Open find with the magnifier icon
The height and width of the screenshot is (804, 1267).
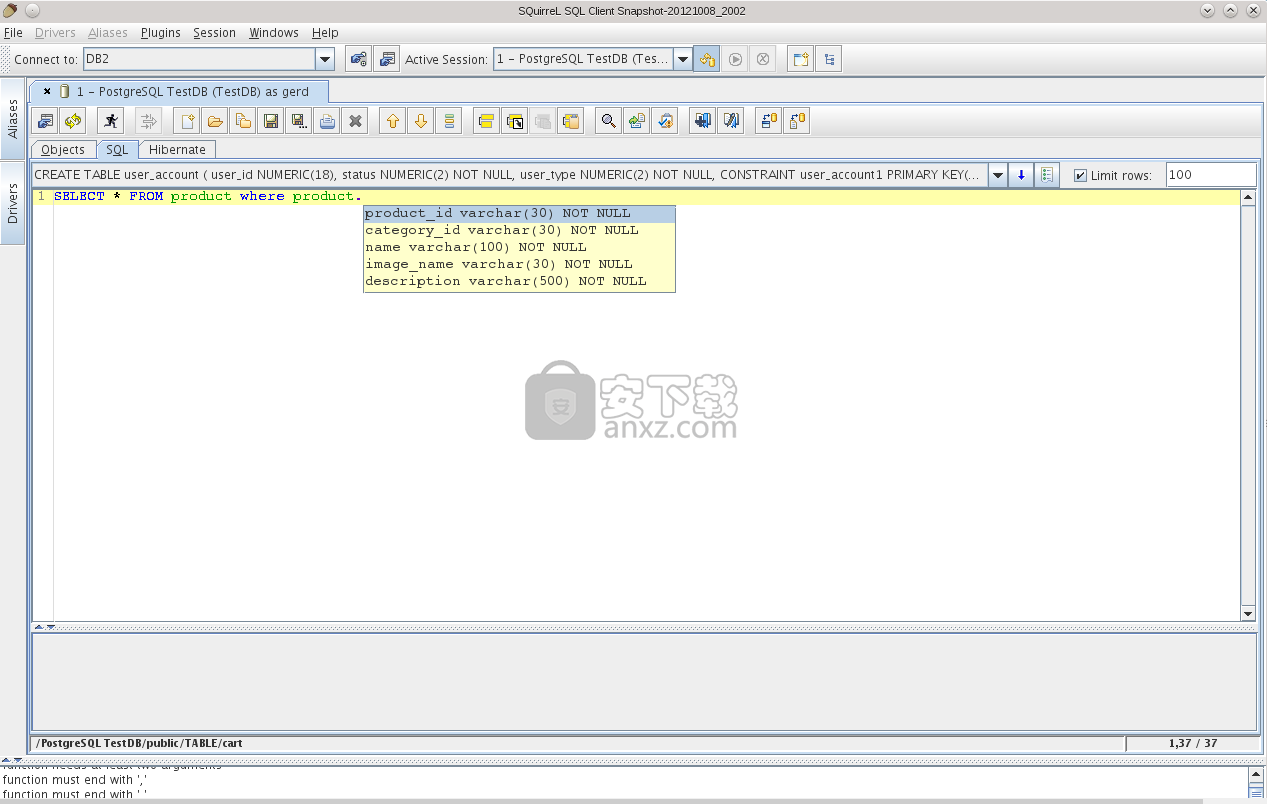point(608,121)
